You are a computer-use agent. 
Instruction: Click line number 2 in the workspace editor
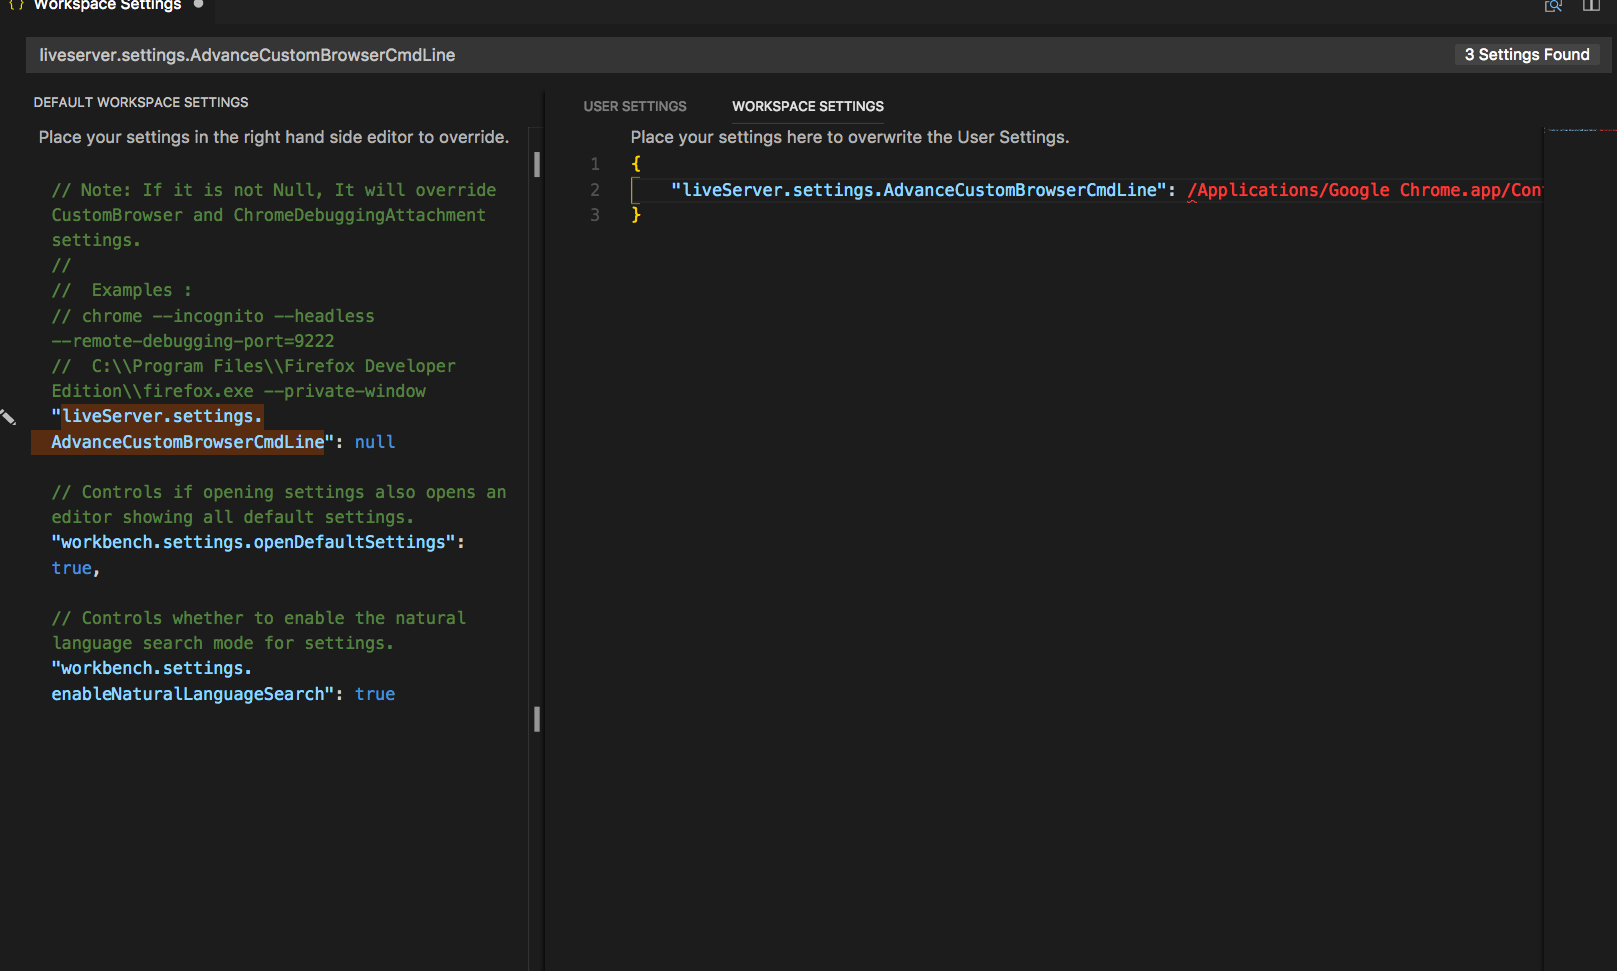click(594, 189)
